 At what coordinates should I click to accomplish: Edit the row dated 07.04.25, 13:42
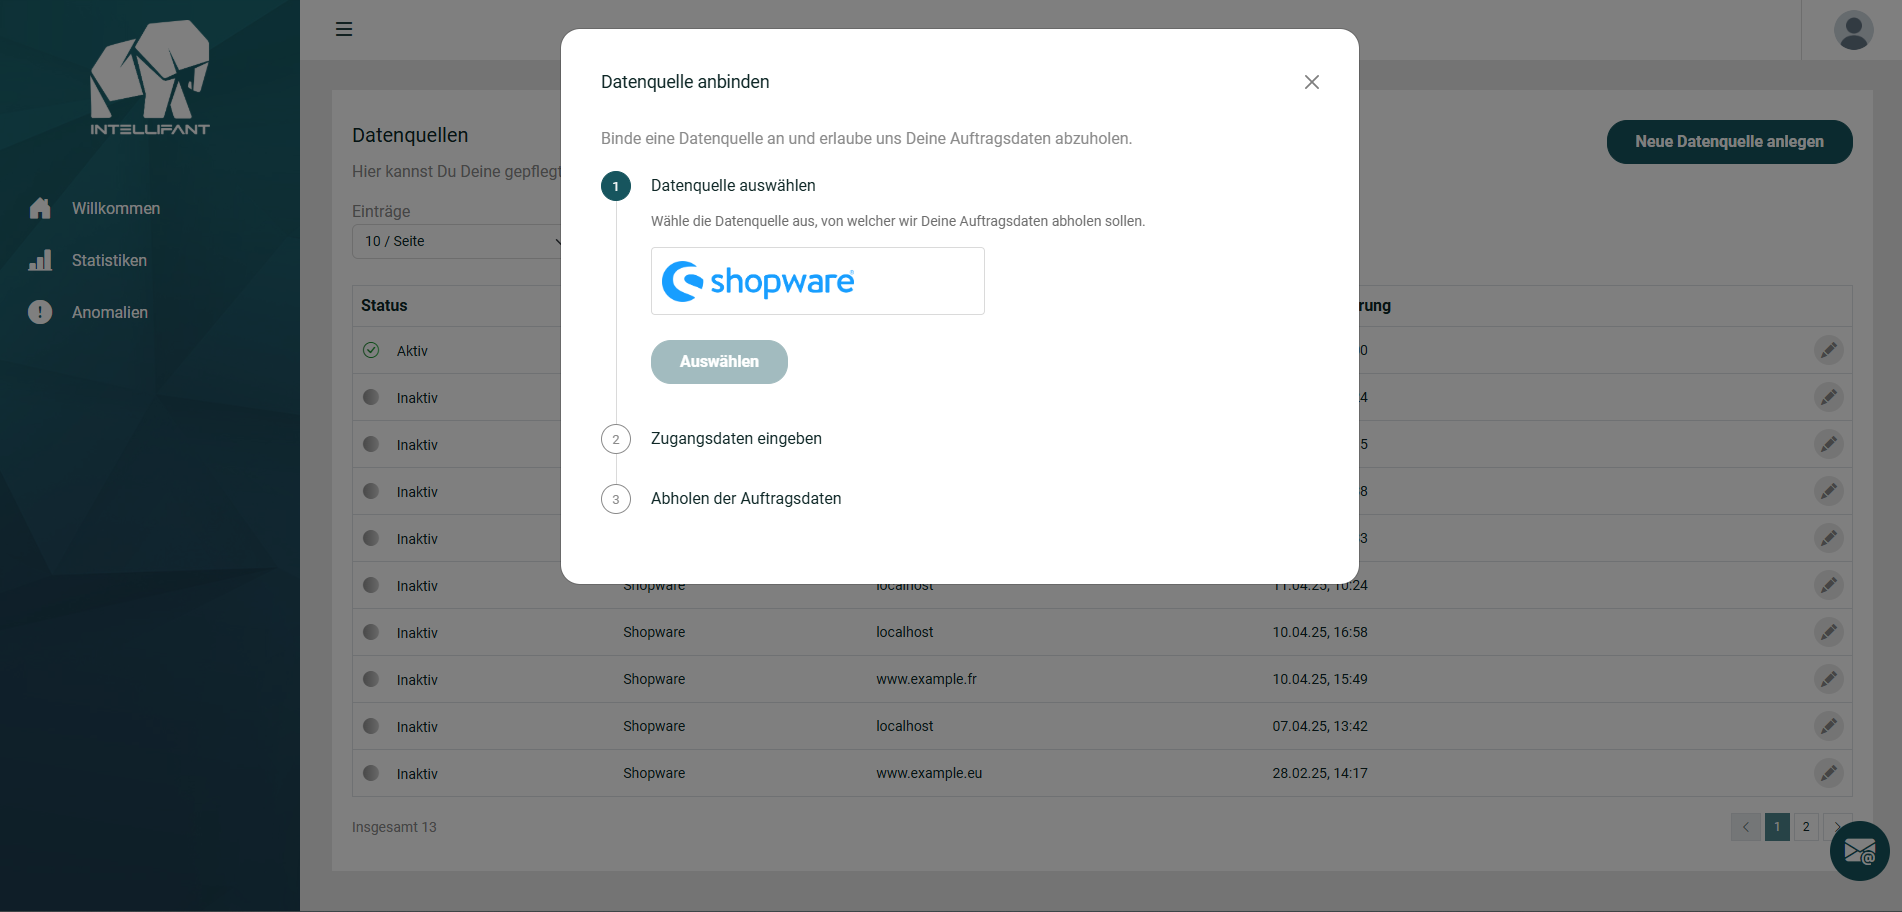pyautogui.click(x=1828, y=726)
